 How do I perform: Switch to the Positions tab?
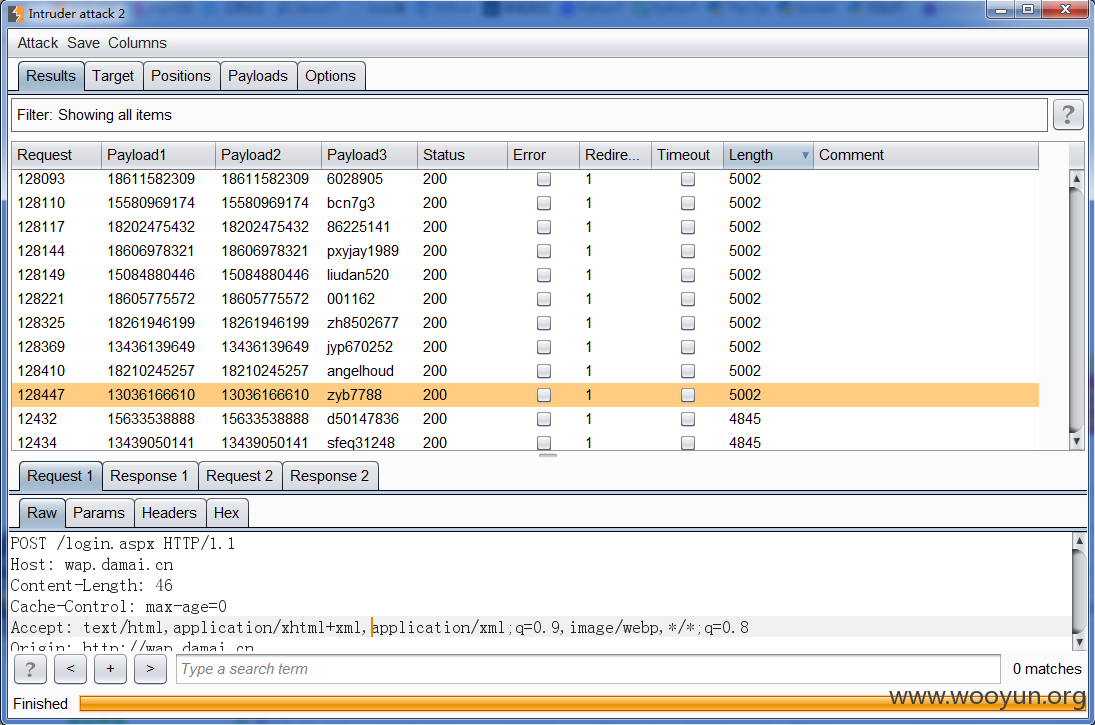point(181,76)
